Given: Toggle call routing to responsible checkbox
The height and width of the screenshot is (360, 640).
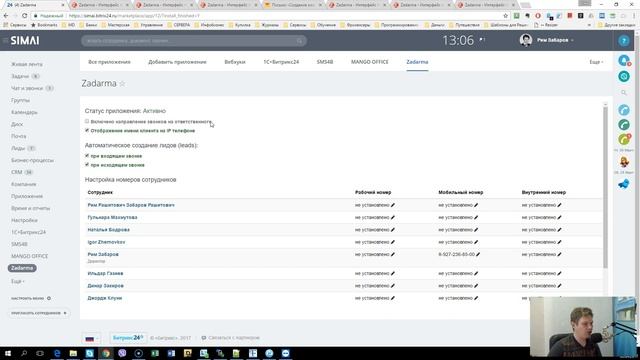Looking at the screenshot, I should (87, 121).
